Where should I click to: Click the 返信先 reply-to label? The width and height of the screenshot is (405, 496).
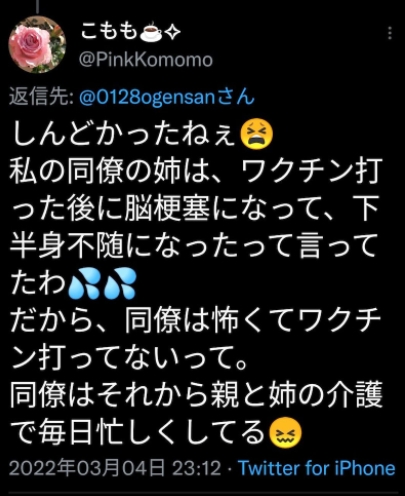(x=41, y=97)
